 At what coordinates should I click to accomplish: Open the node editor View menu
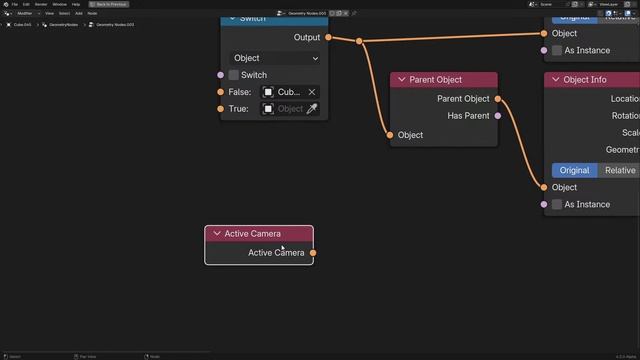point(49,13)
